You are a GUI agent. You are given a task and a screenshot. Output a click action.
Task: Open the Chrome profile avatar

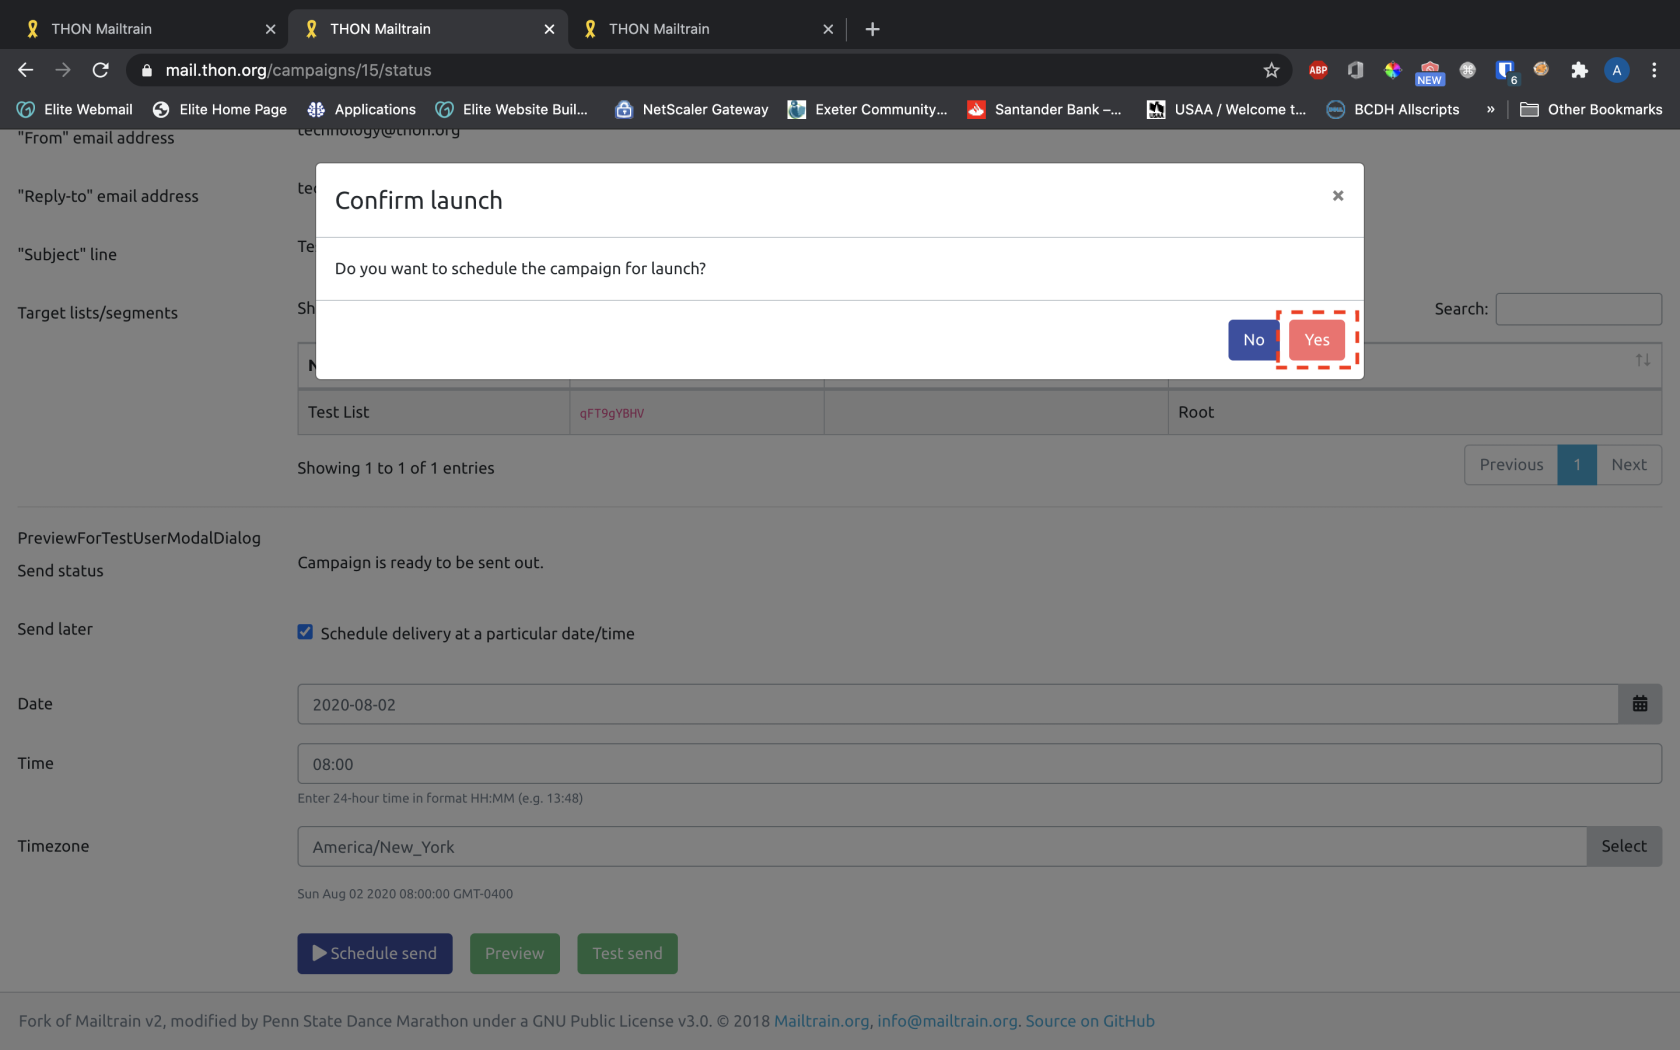click(x=1616, y=70)
